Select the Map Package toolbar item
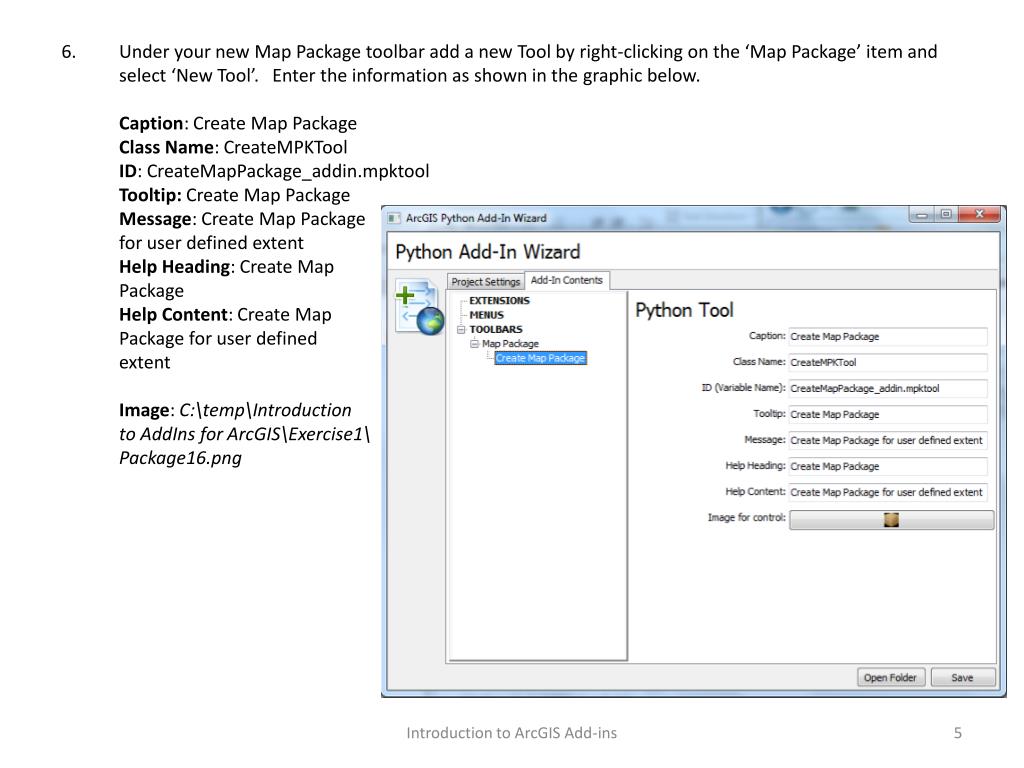The height and width of the screenshot is (768, 1024). pos(510,344)
